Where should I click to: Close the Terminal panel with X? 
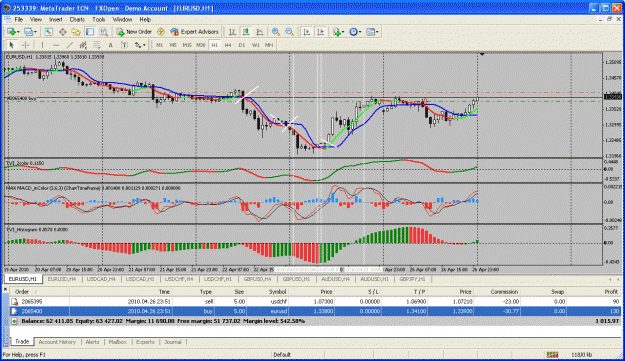click(6, 290)
